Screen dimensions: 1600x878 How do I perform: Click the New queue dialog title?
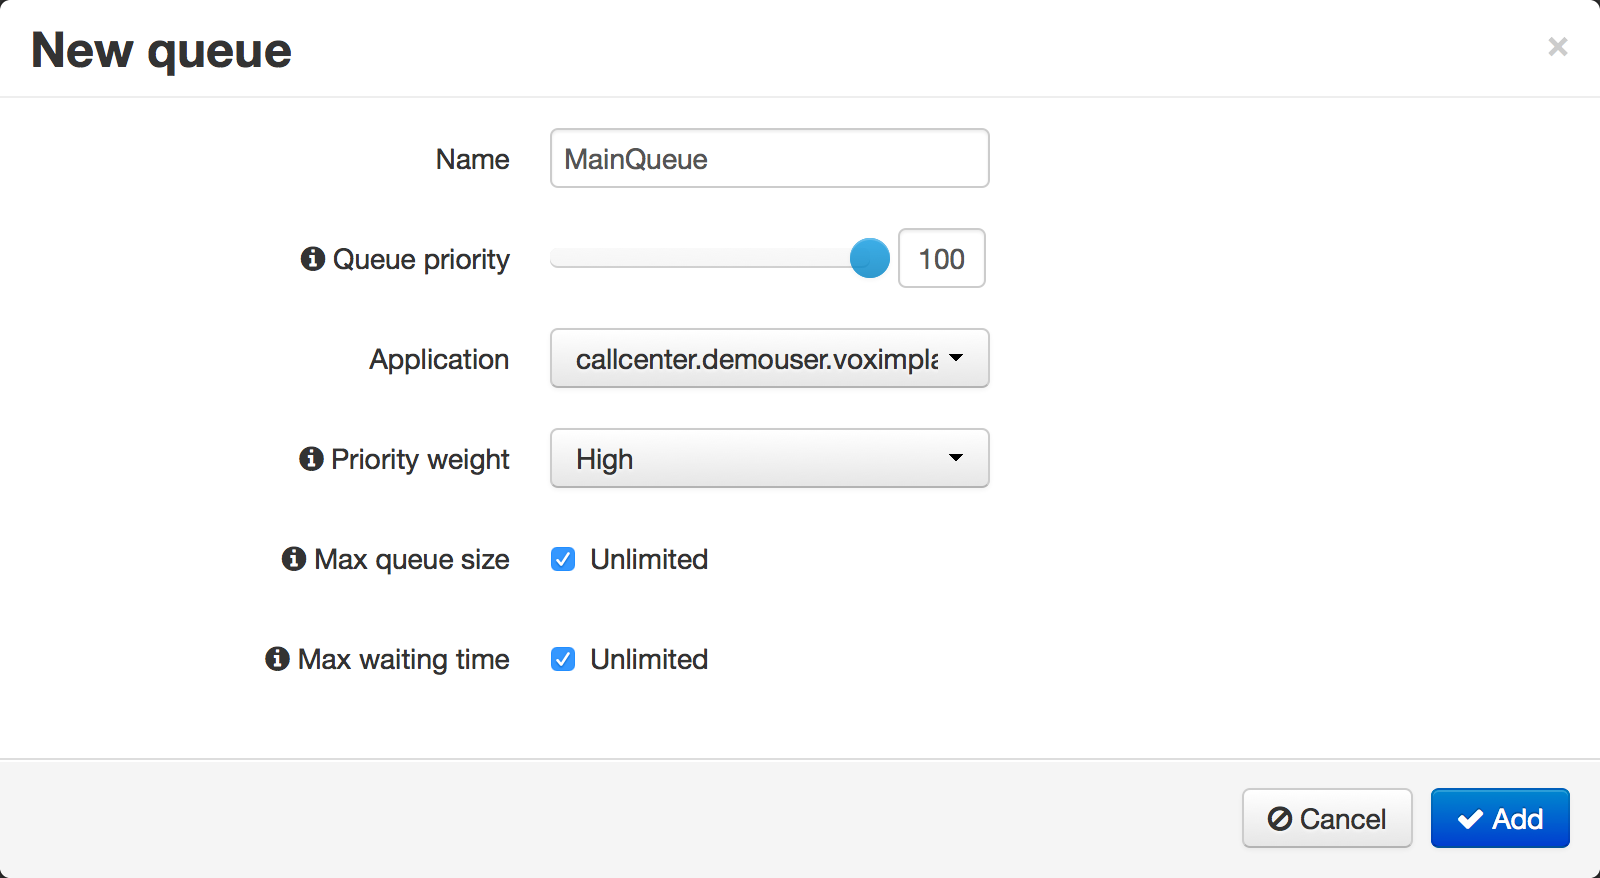pyautogui.click(x=161, y=50)
